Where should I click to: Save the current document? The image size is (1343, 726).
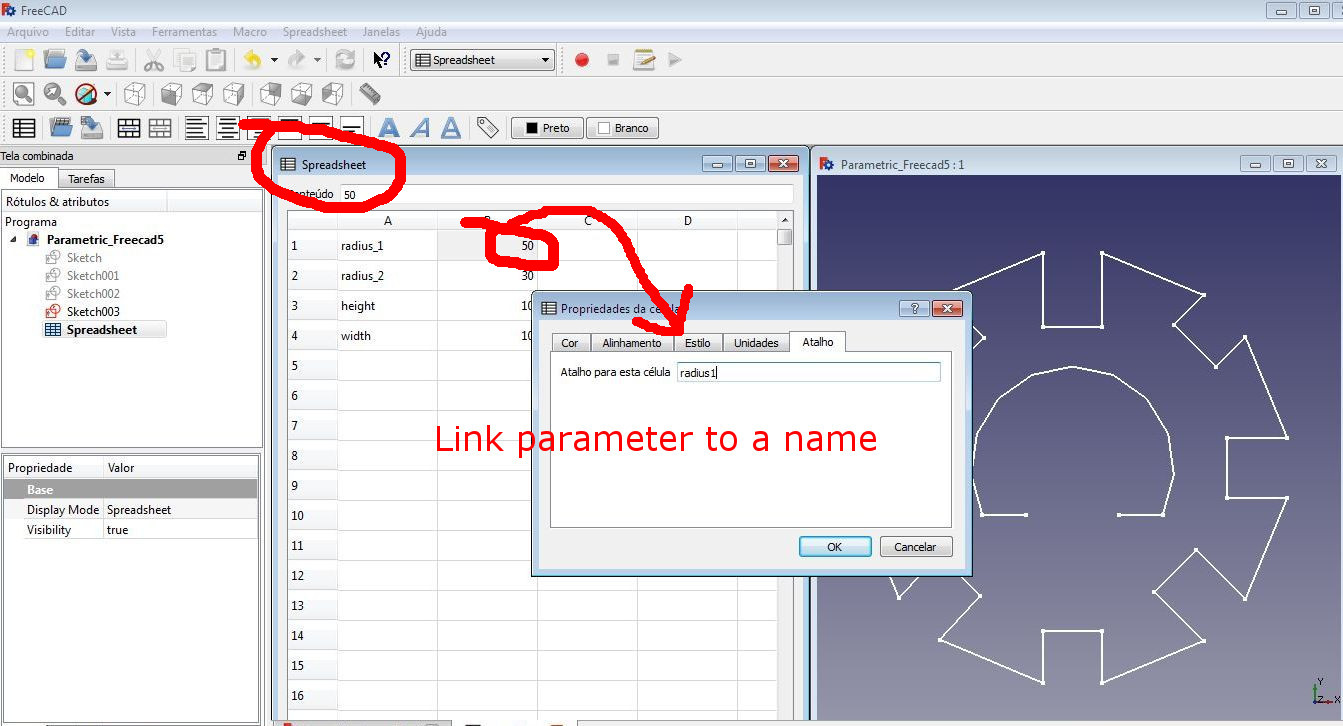click(x=86, y=60)
